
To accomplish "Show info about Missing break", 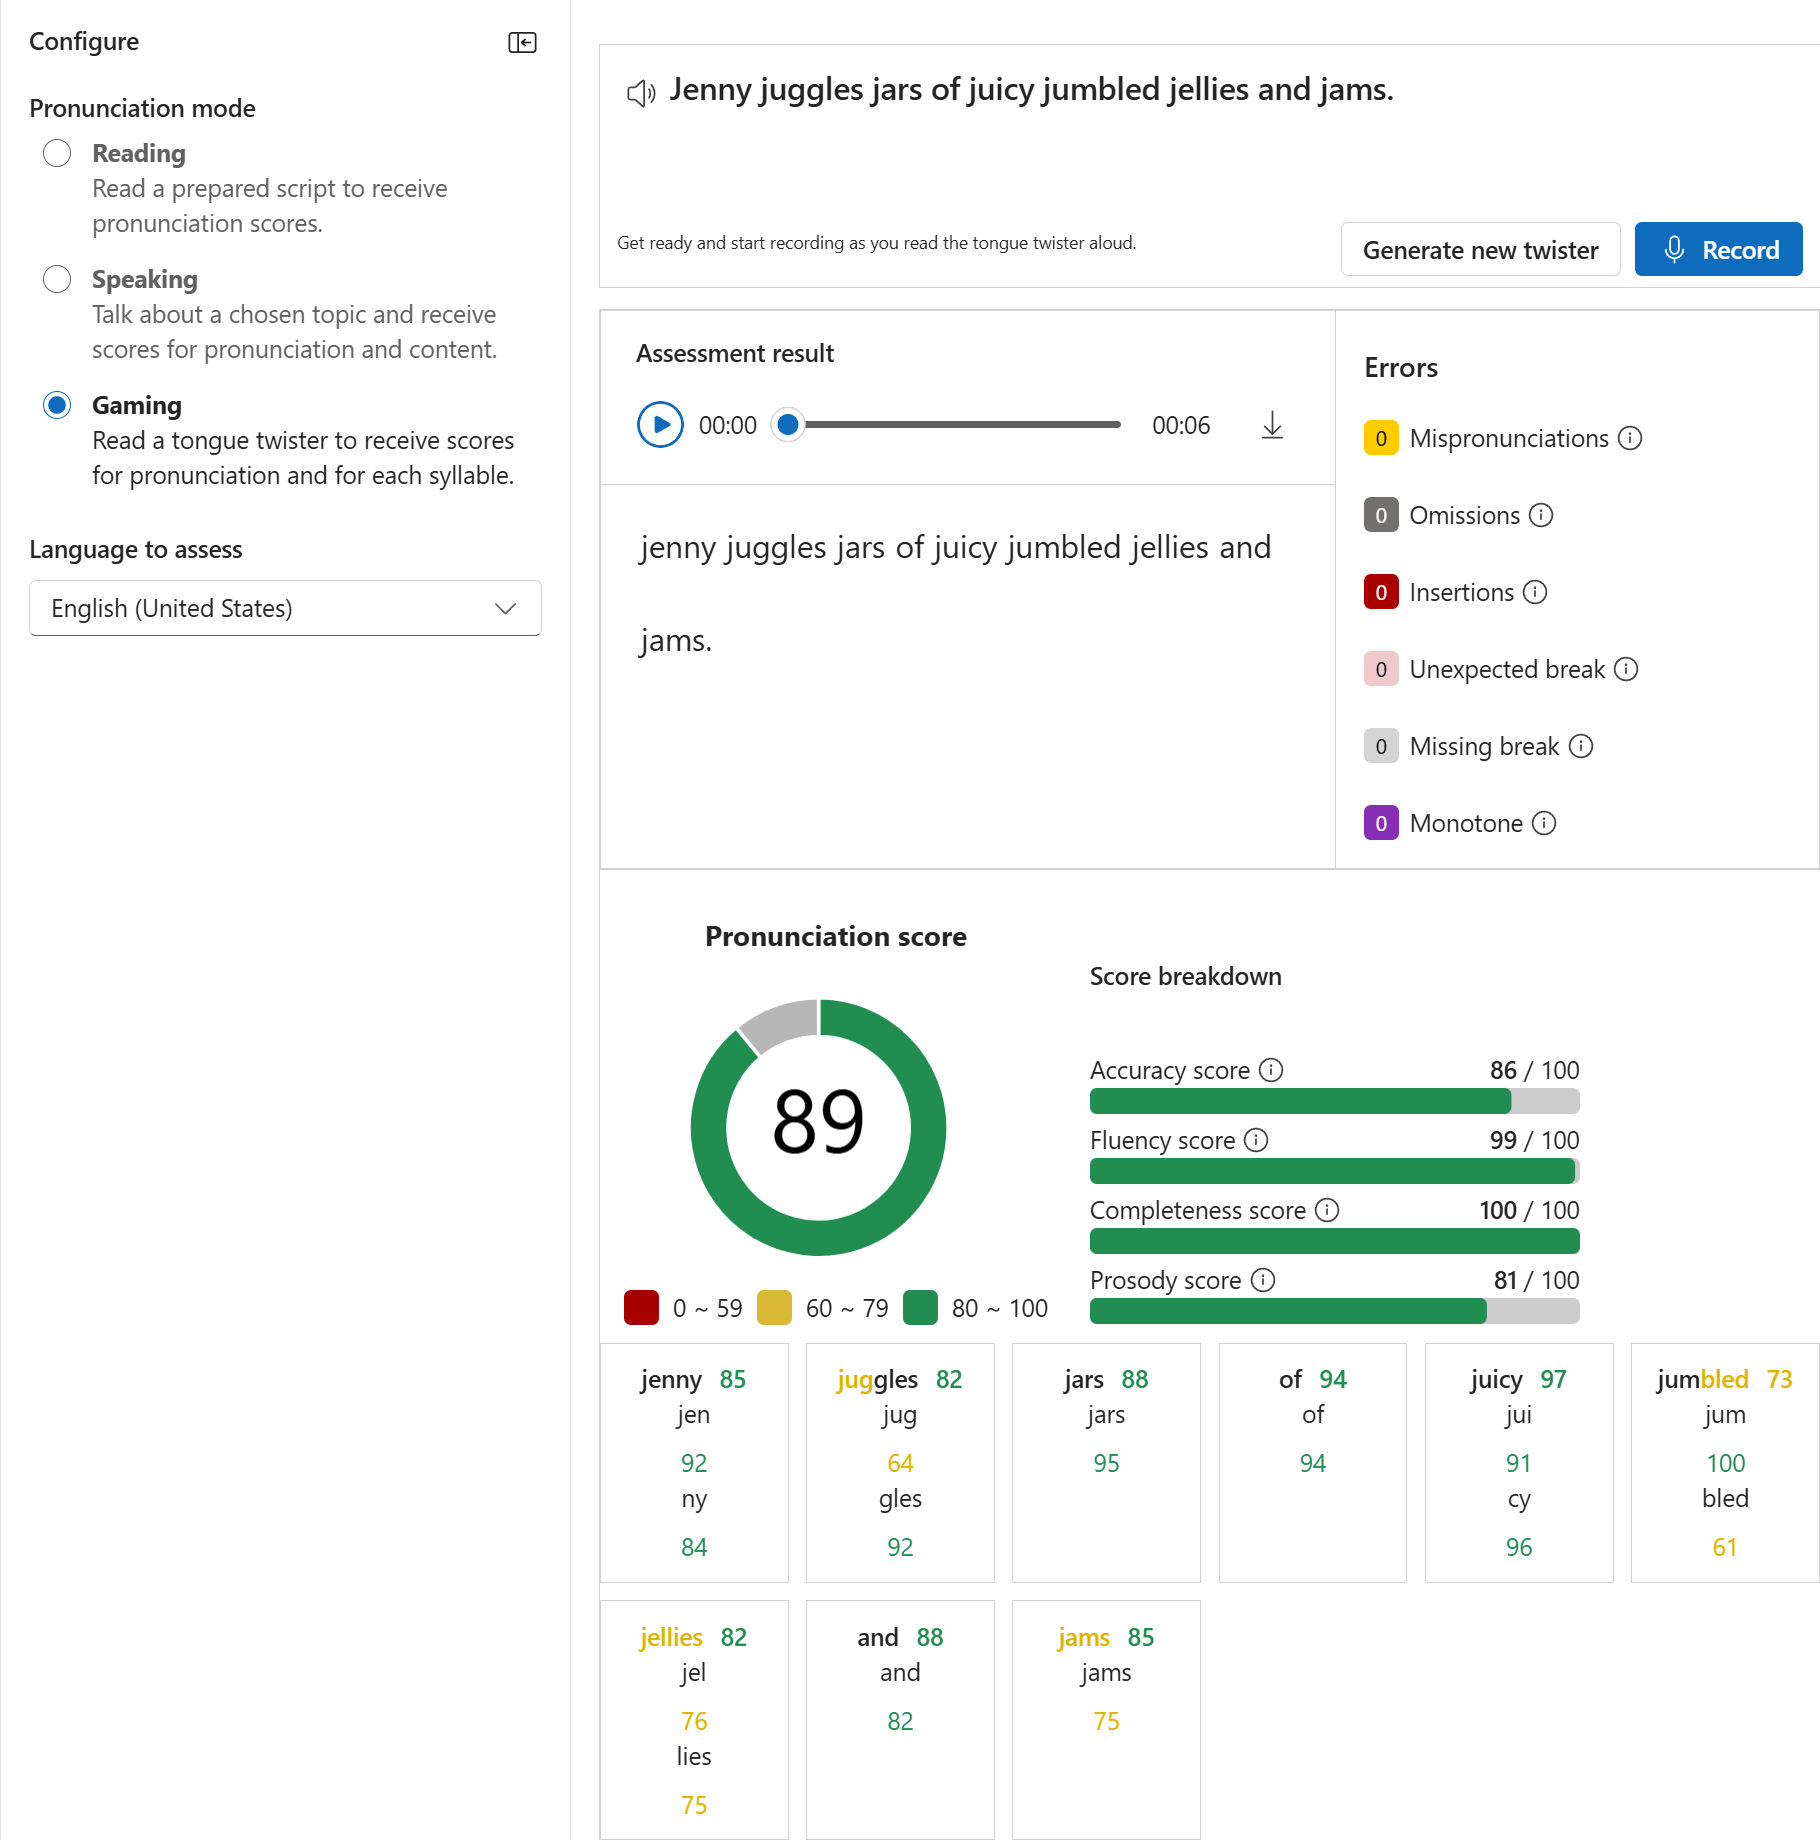I will point(1581,746).
